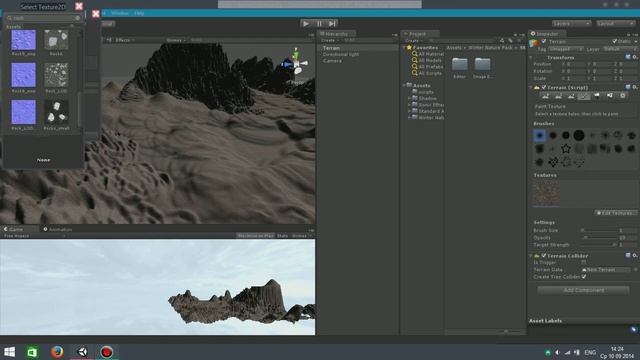This screenshot has height=360, width=640.
Task: Start Play mode with the play button
Action: click(x=306, y=24)
